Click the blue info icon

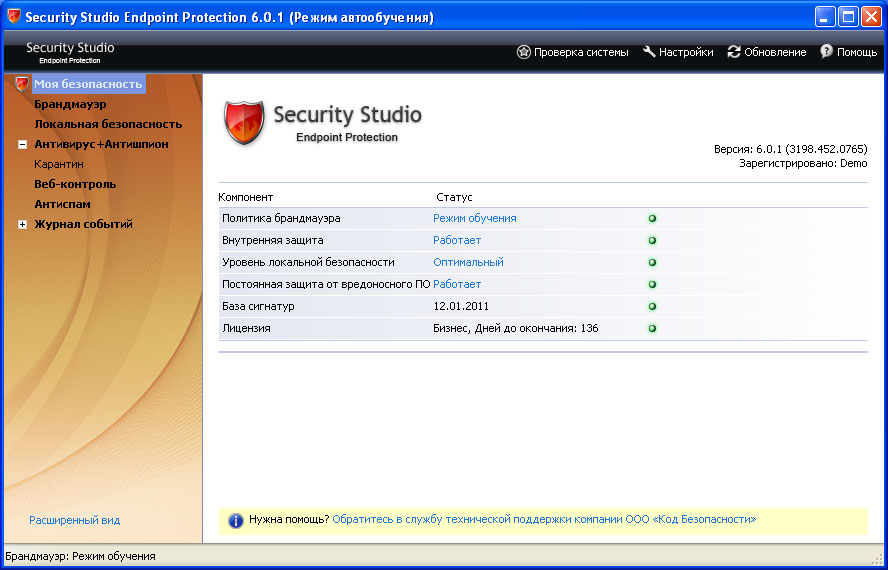pos(235,520)
